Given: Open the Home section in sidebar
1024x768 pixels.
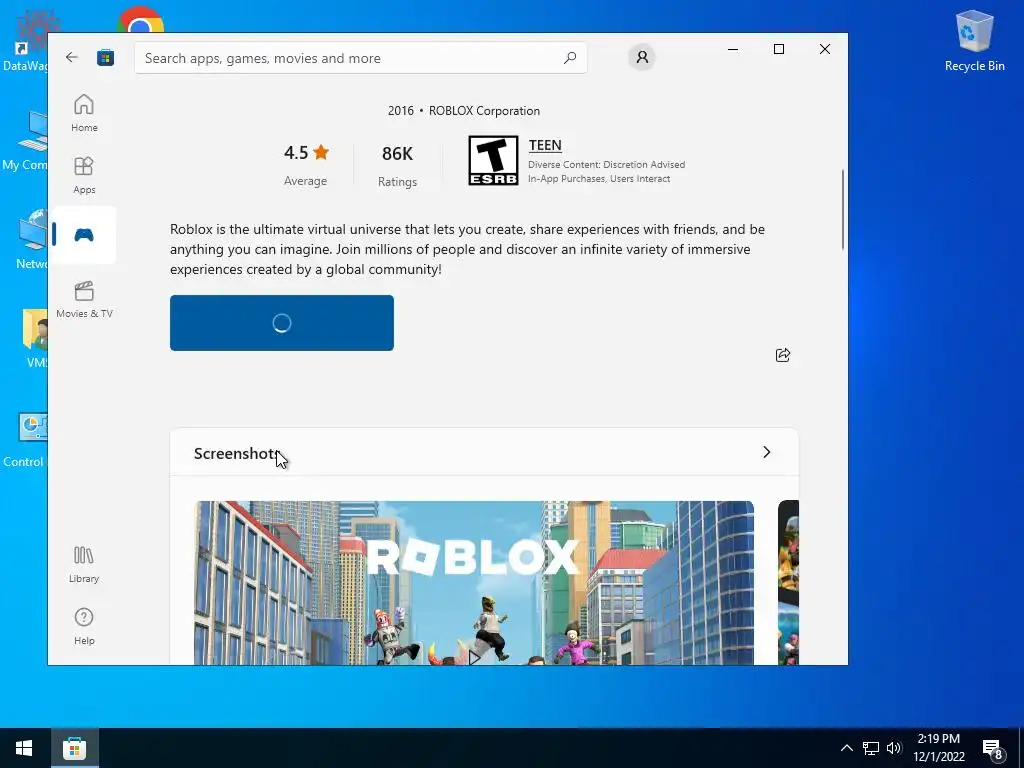Looking at the screenshot, I should tap(84, 114).
